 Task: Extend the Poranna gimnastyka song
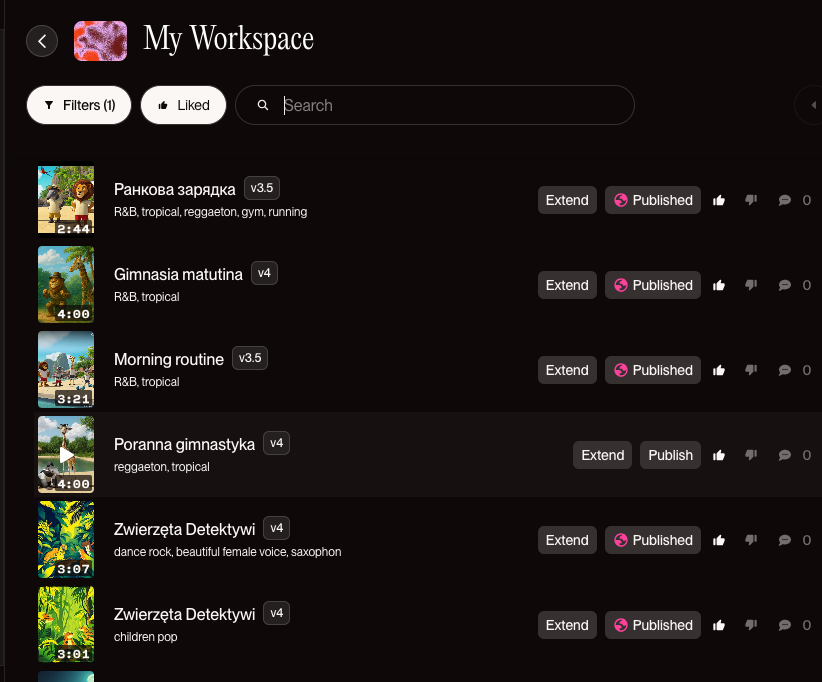click(x=602, y=455)
